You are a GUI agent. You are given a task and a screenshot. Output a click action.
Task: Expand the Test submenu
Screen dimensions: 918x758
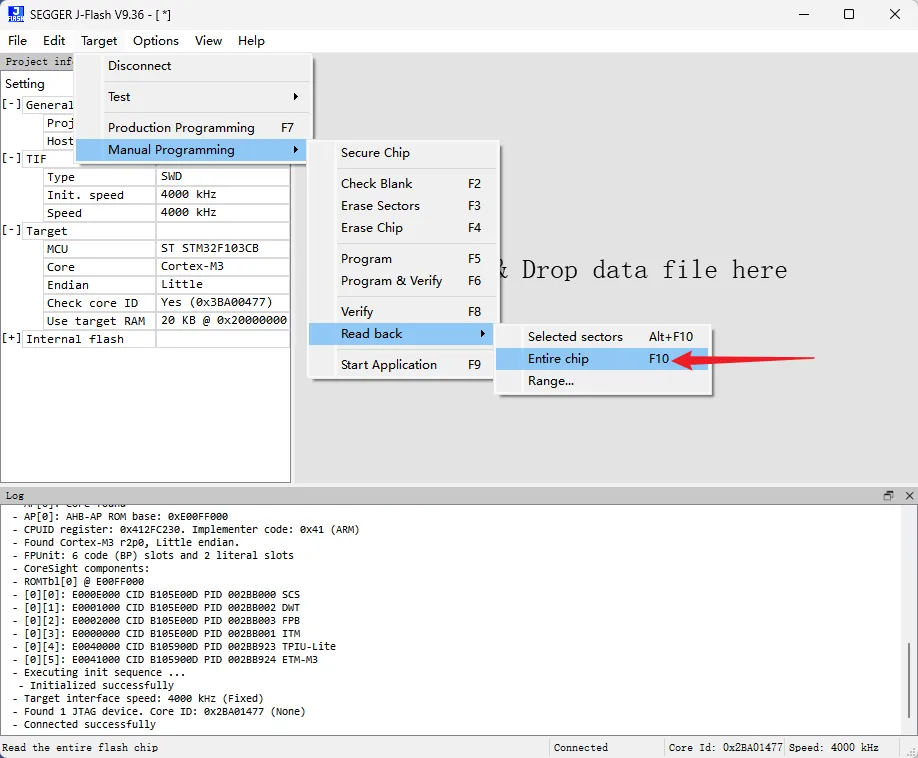coord(193,97)
